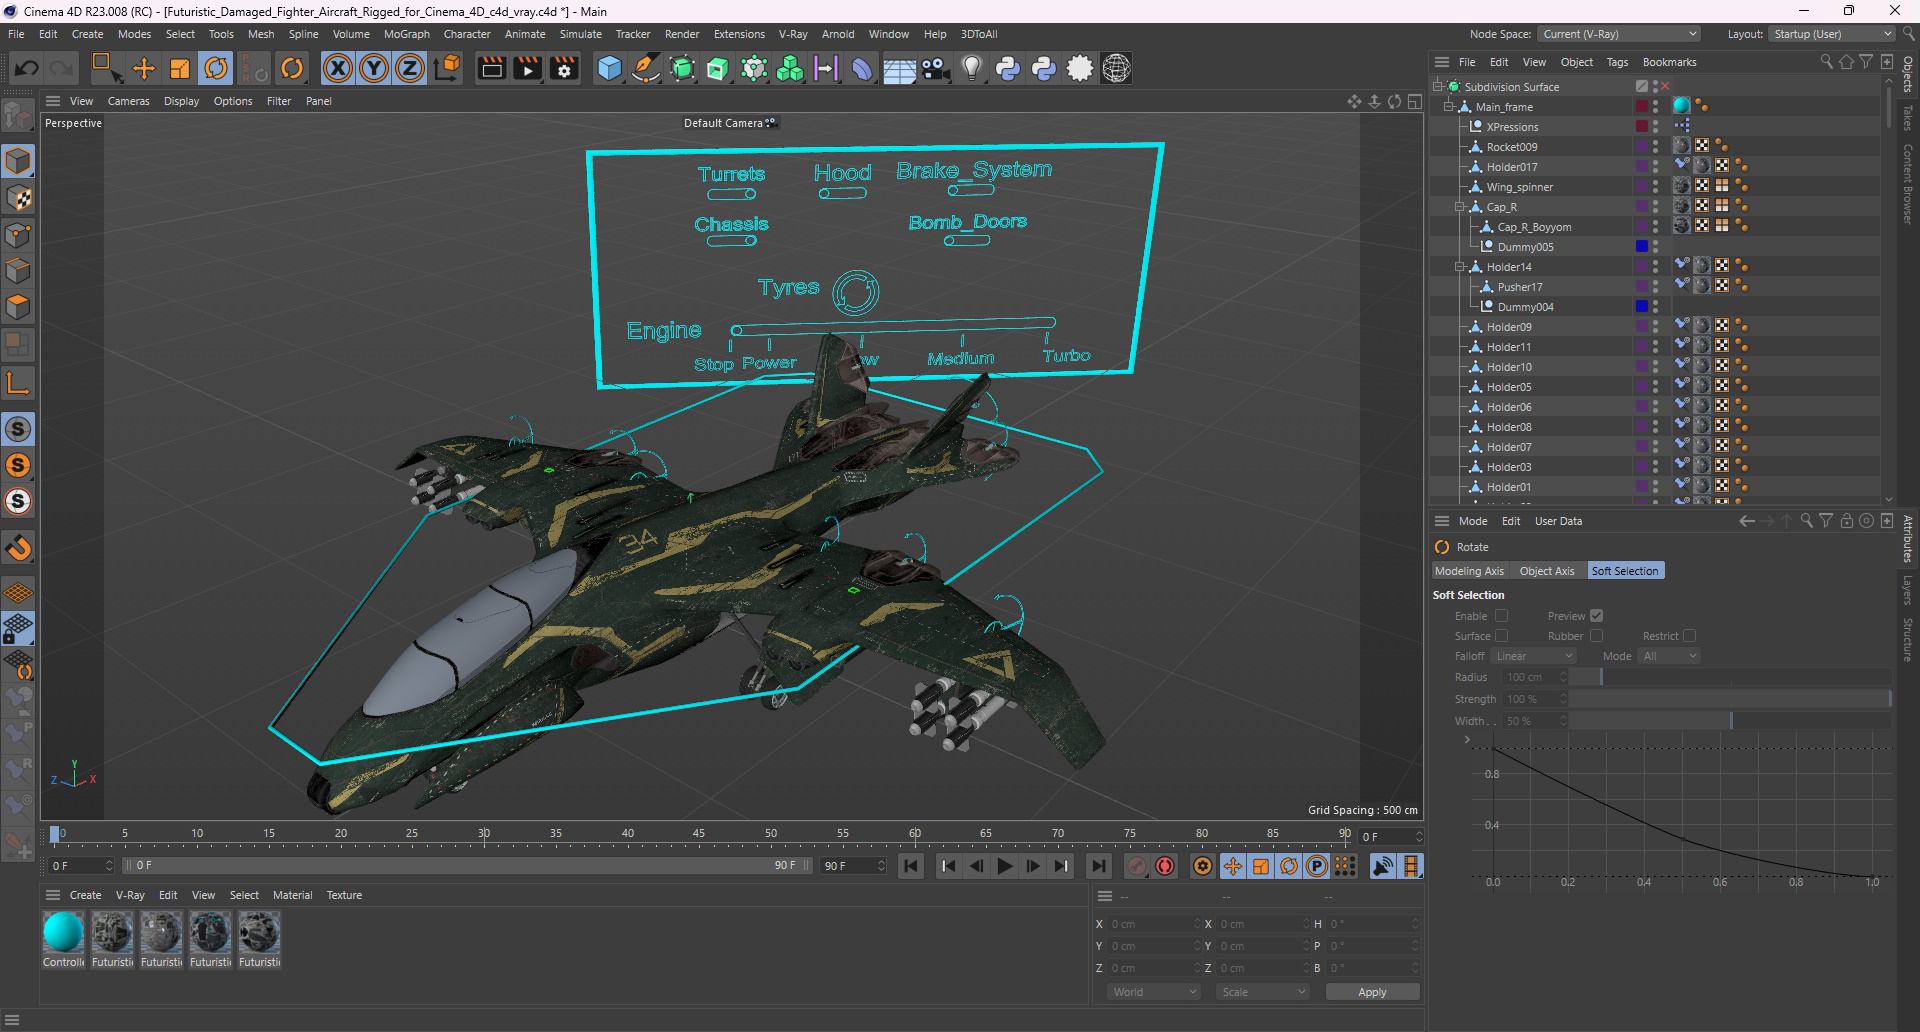Activate the Rotate tool
The image size is (1920, 1032).
216,68
